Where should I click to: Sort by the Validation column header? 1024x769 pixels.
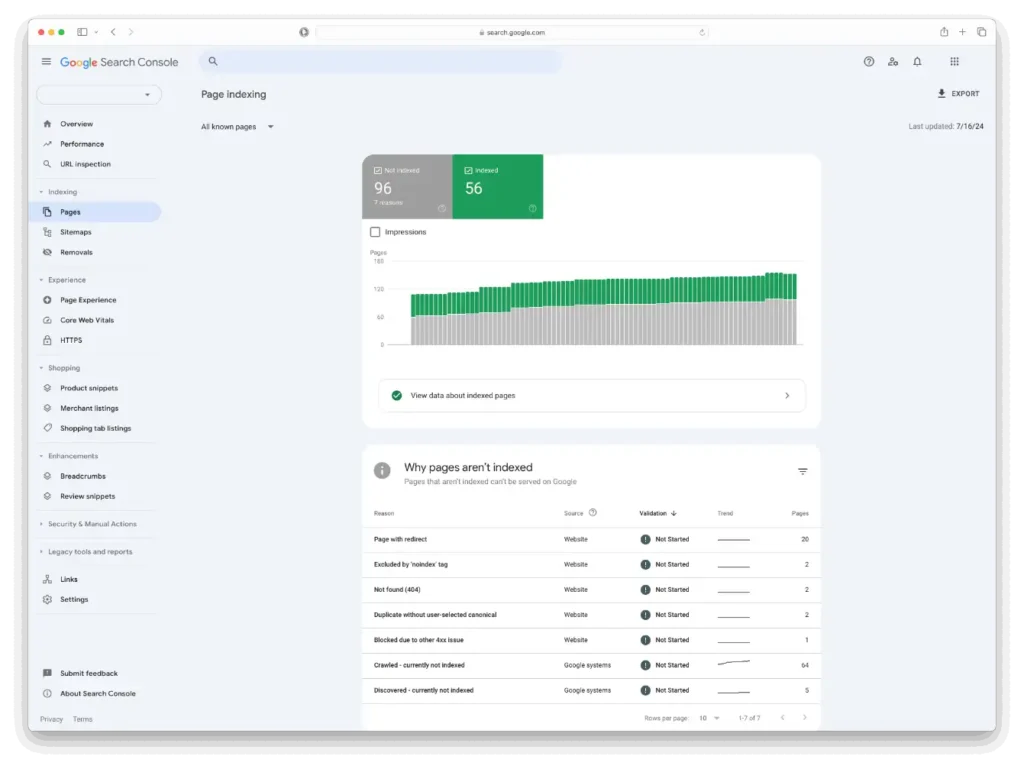pos(658,513)
